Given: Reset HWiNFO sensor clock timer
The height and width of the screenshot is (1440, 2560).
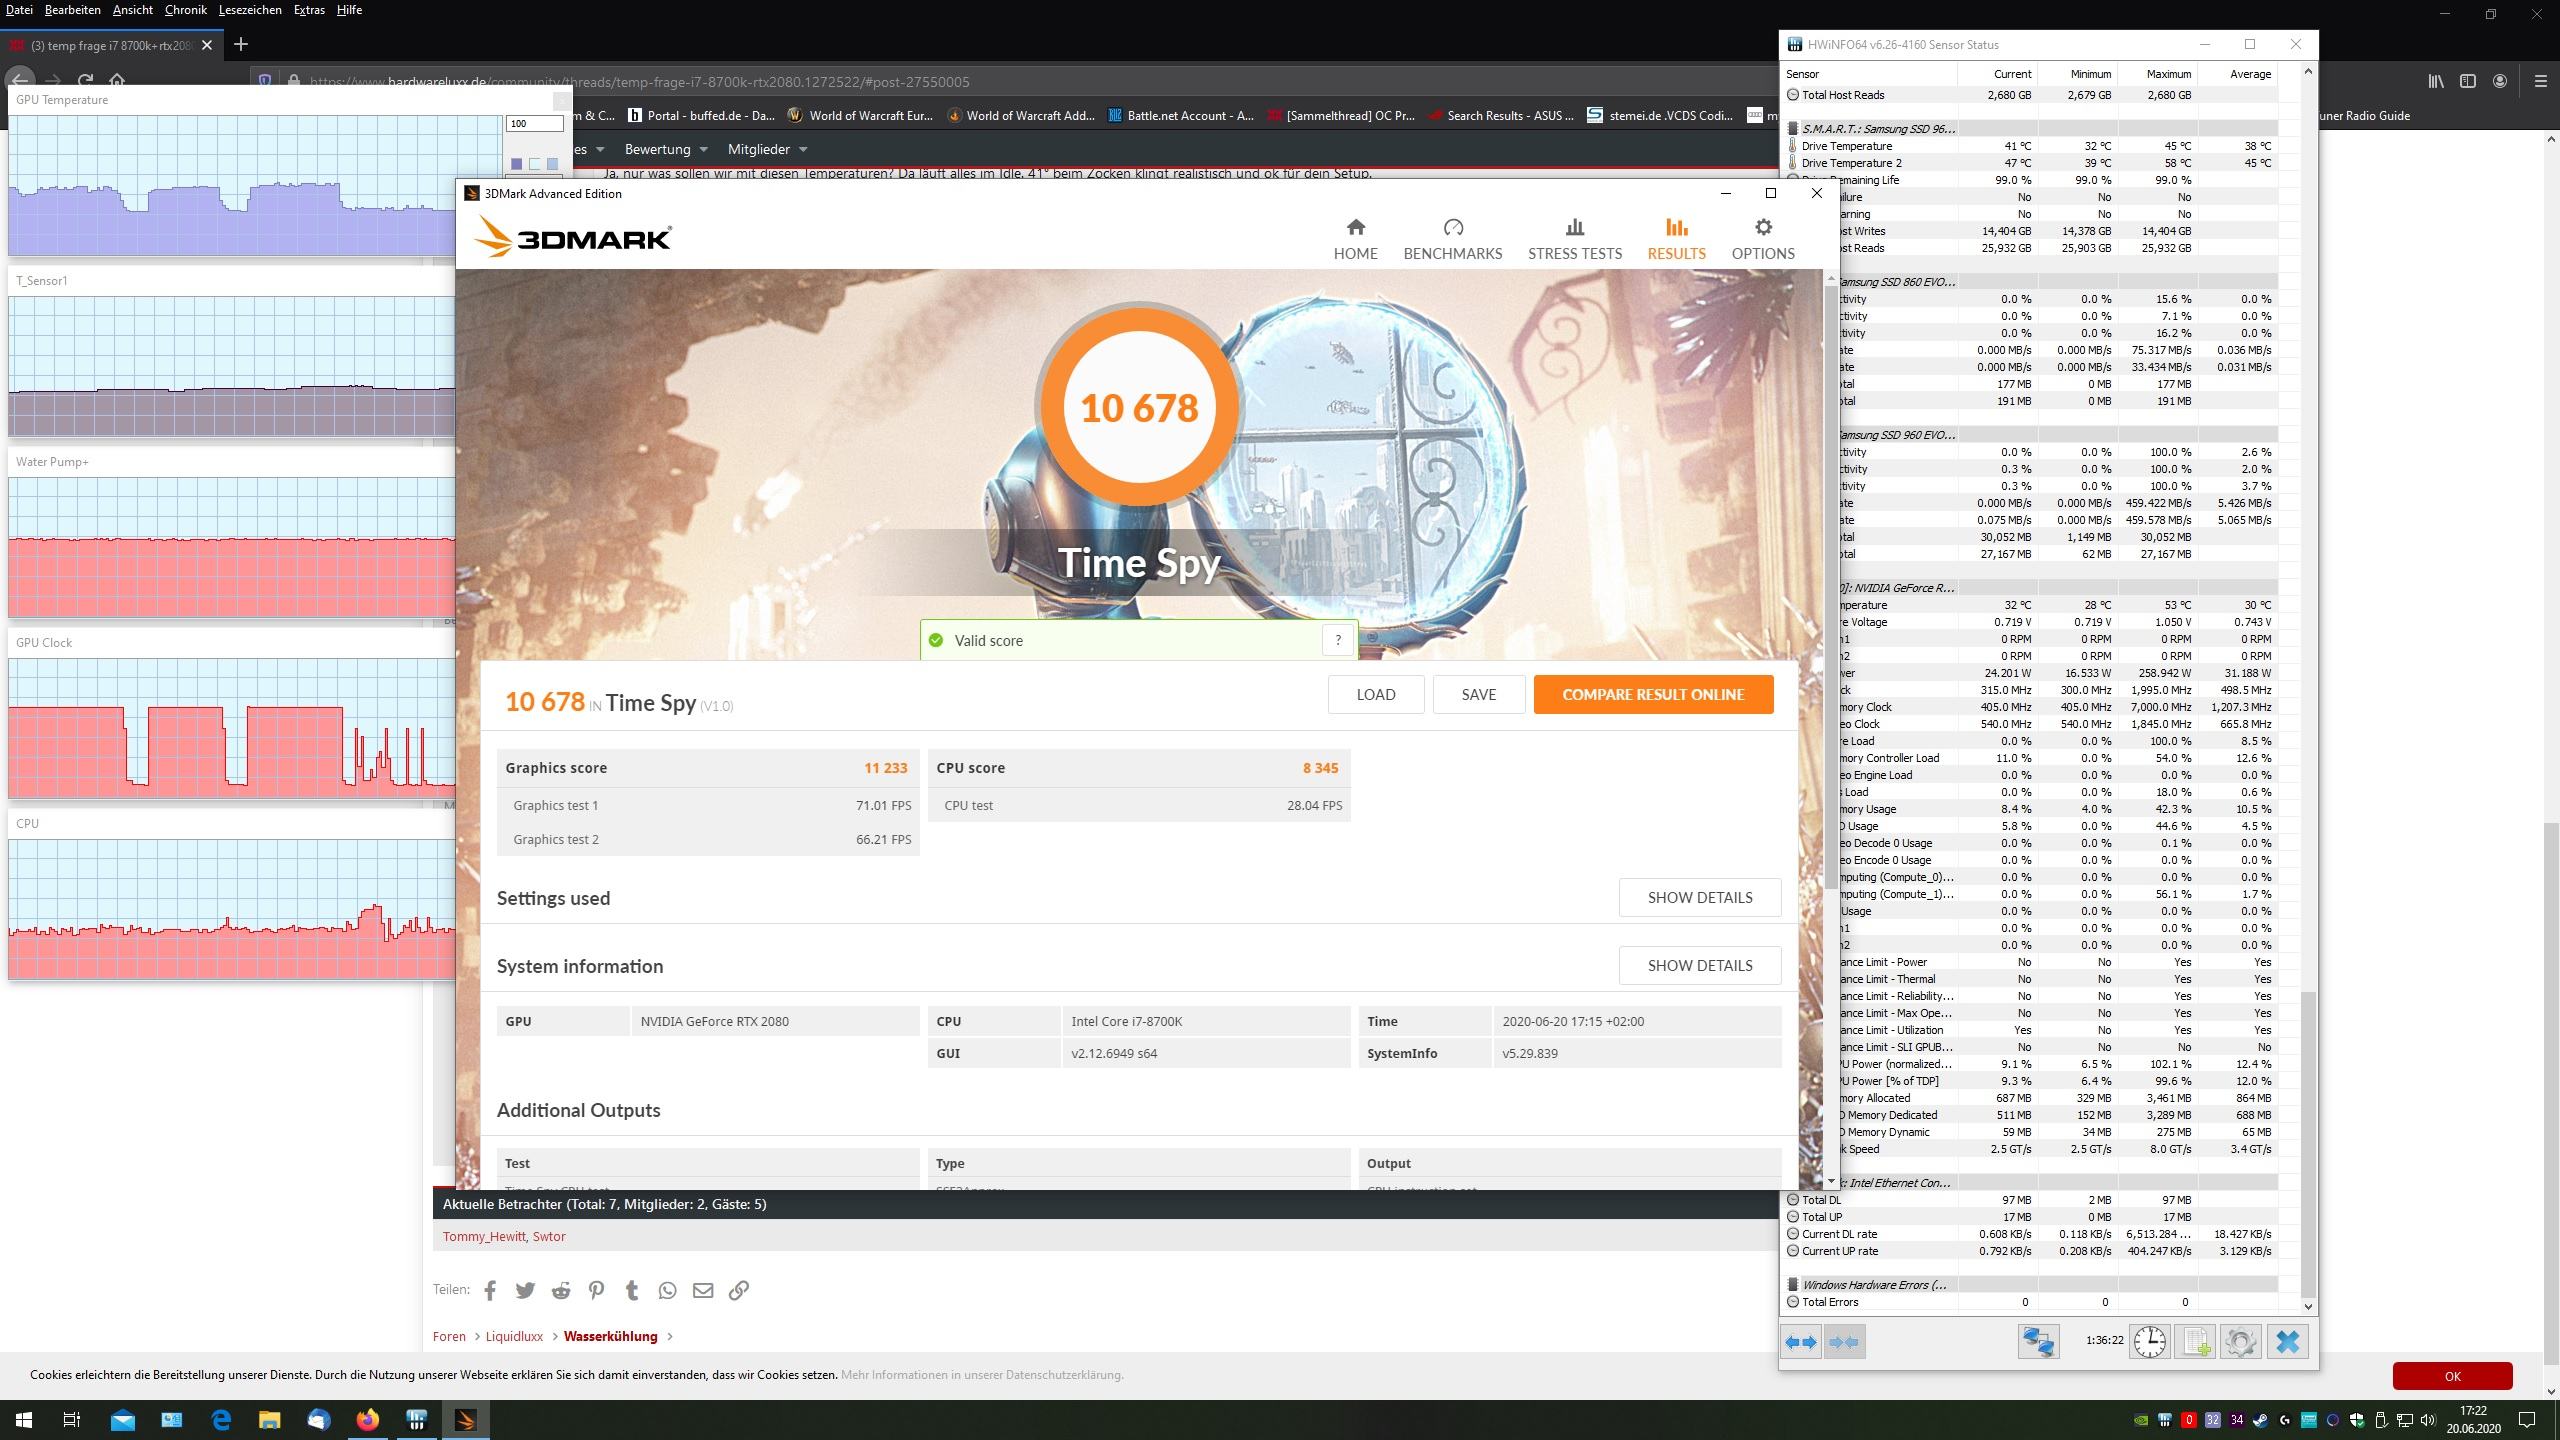Looking at the screenshot, I should click(x=2150, y=1342).
